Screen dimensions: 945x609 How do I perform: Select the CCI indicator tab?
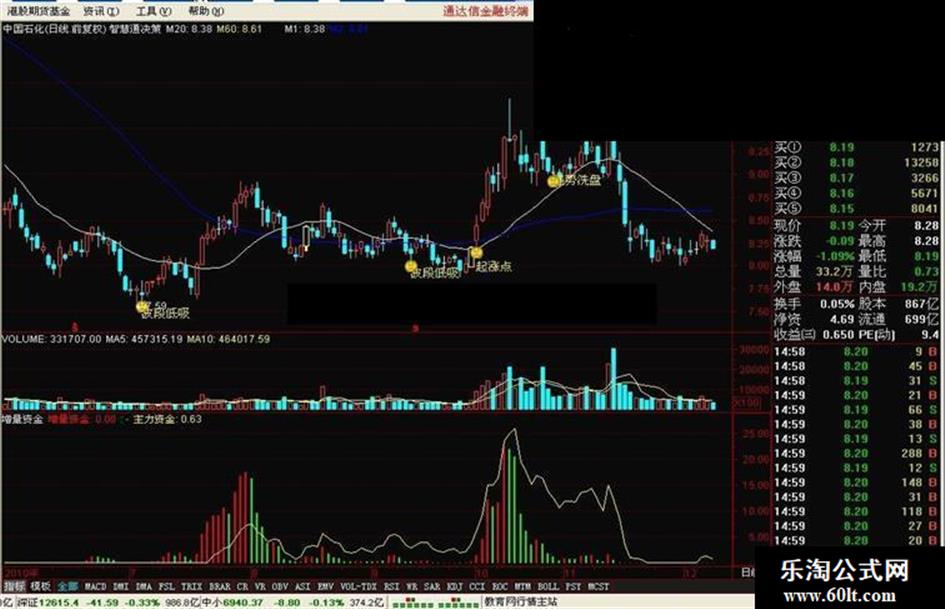(x=477, y=586)
